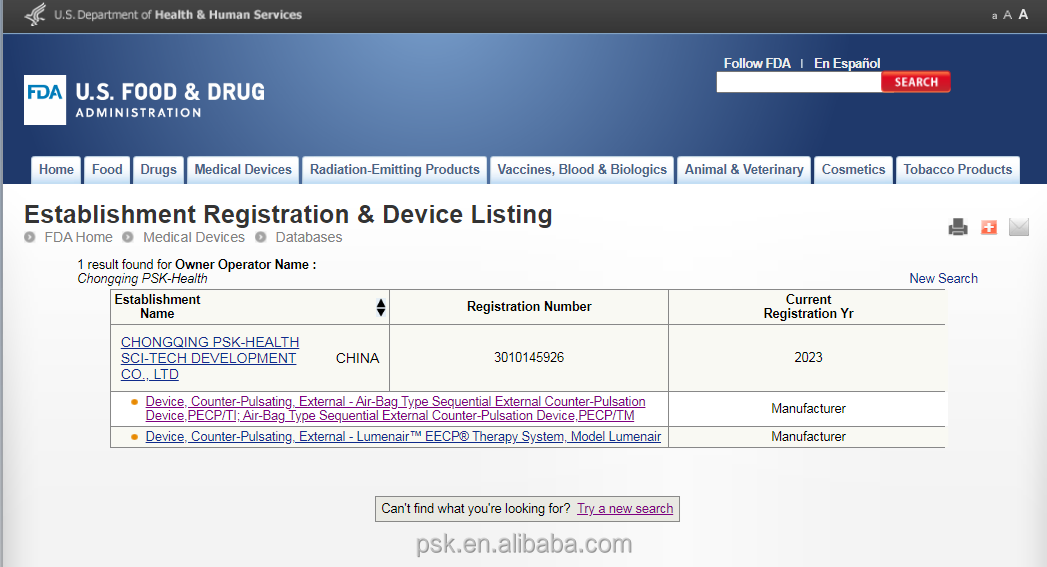Open Chongqing PSK-Health establishment link

[x=209, y=358]
